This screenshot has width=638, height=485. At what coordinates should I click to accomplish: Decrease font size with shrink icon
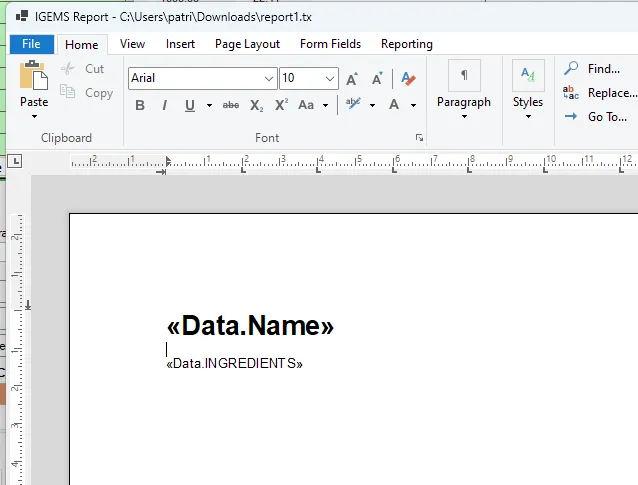click(x=378, y=79)
